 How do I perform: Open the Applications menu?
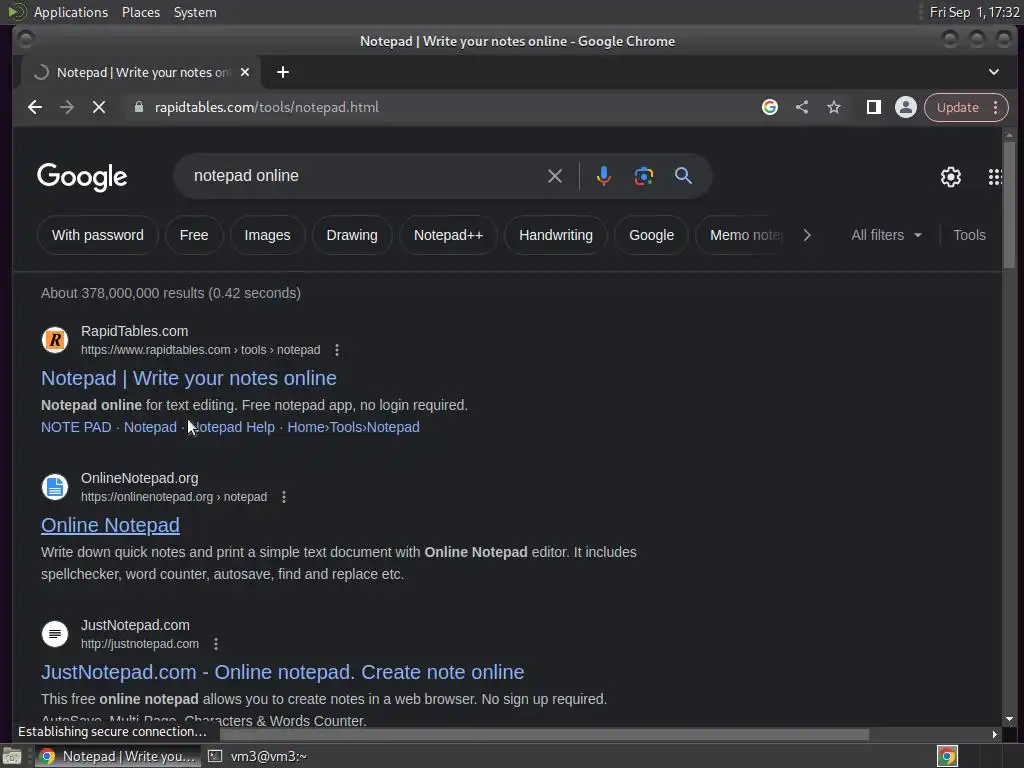pos(71,12)
